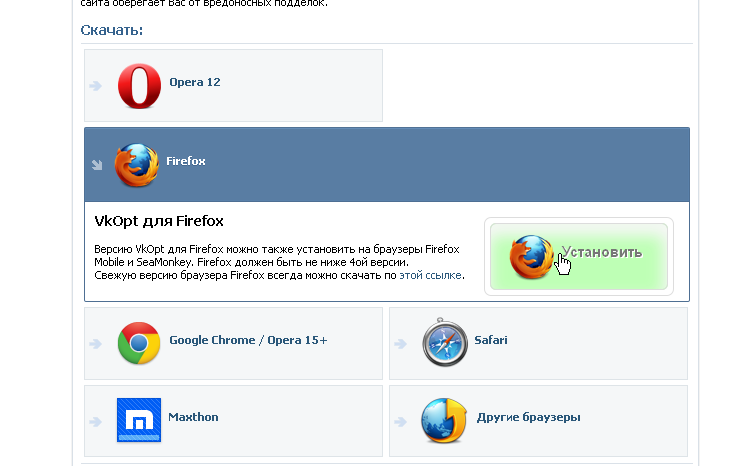
Task: Expand the Safari section arrow
Action: [401, 343]
